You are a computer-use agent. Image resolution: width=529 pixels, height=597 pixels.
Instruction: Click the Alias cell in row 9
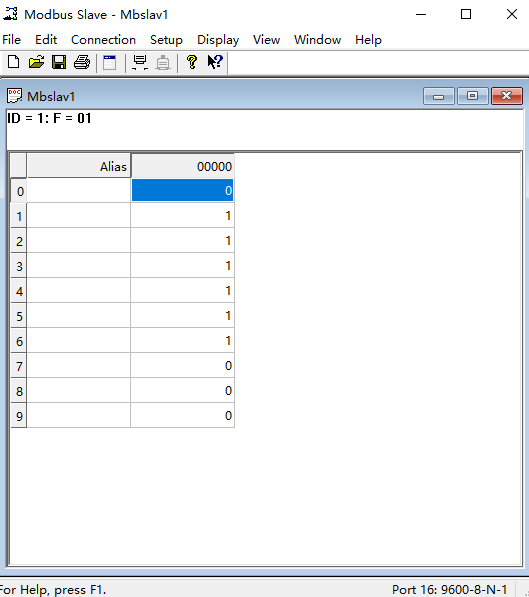[x=79, y=415]
